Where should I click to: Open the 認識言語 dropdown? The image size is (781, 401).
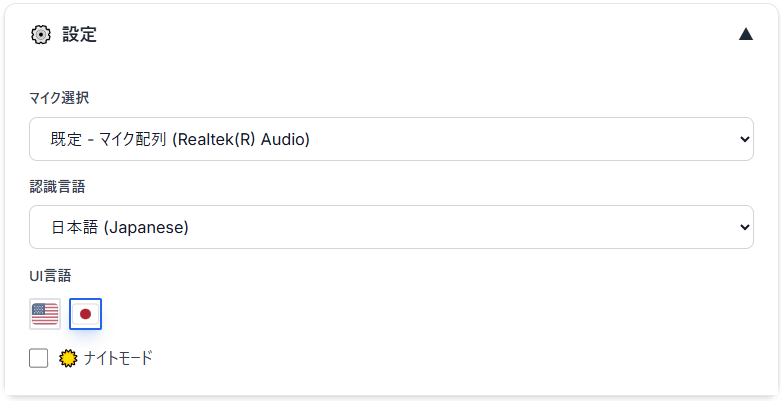(x=391, y=227)
